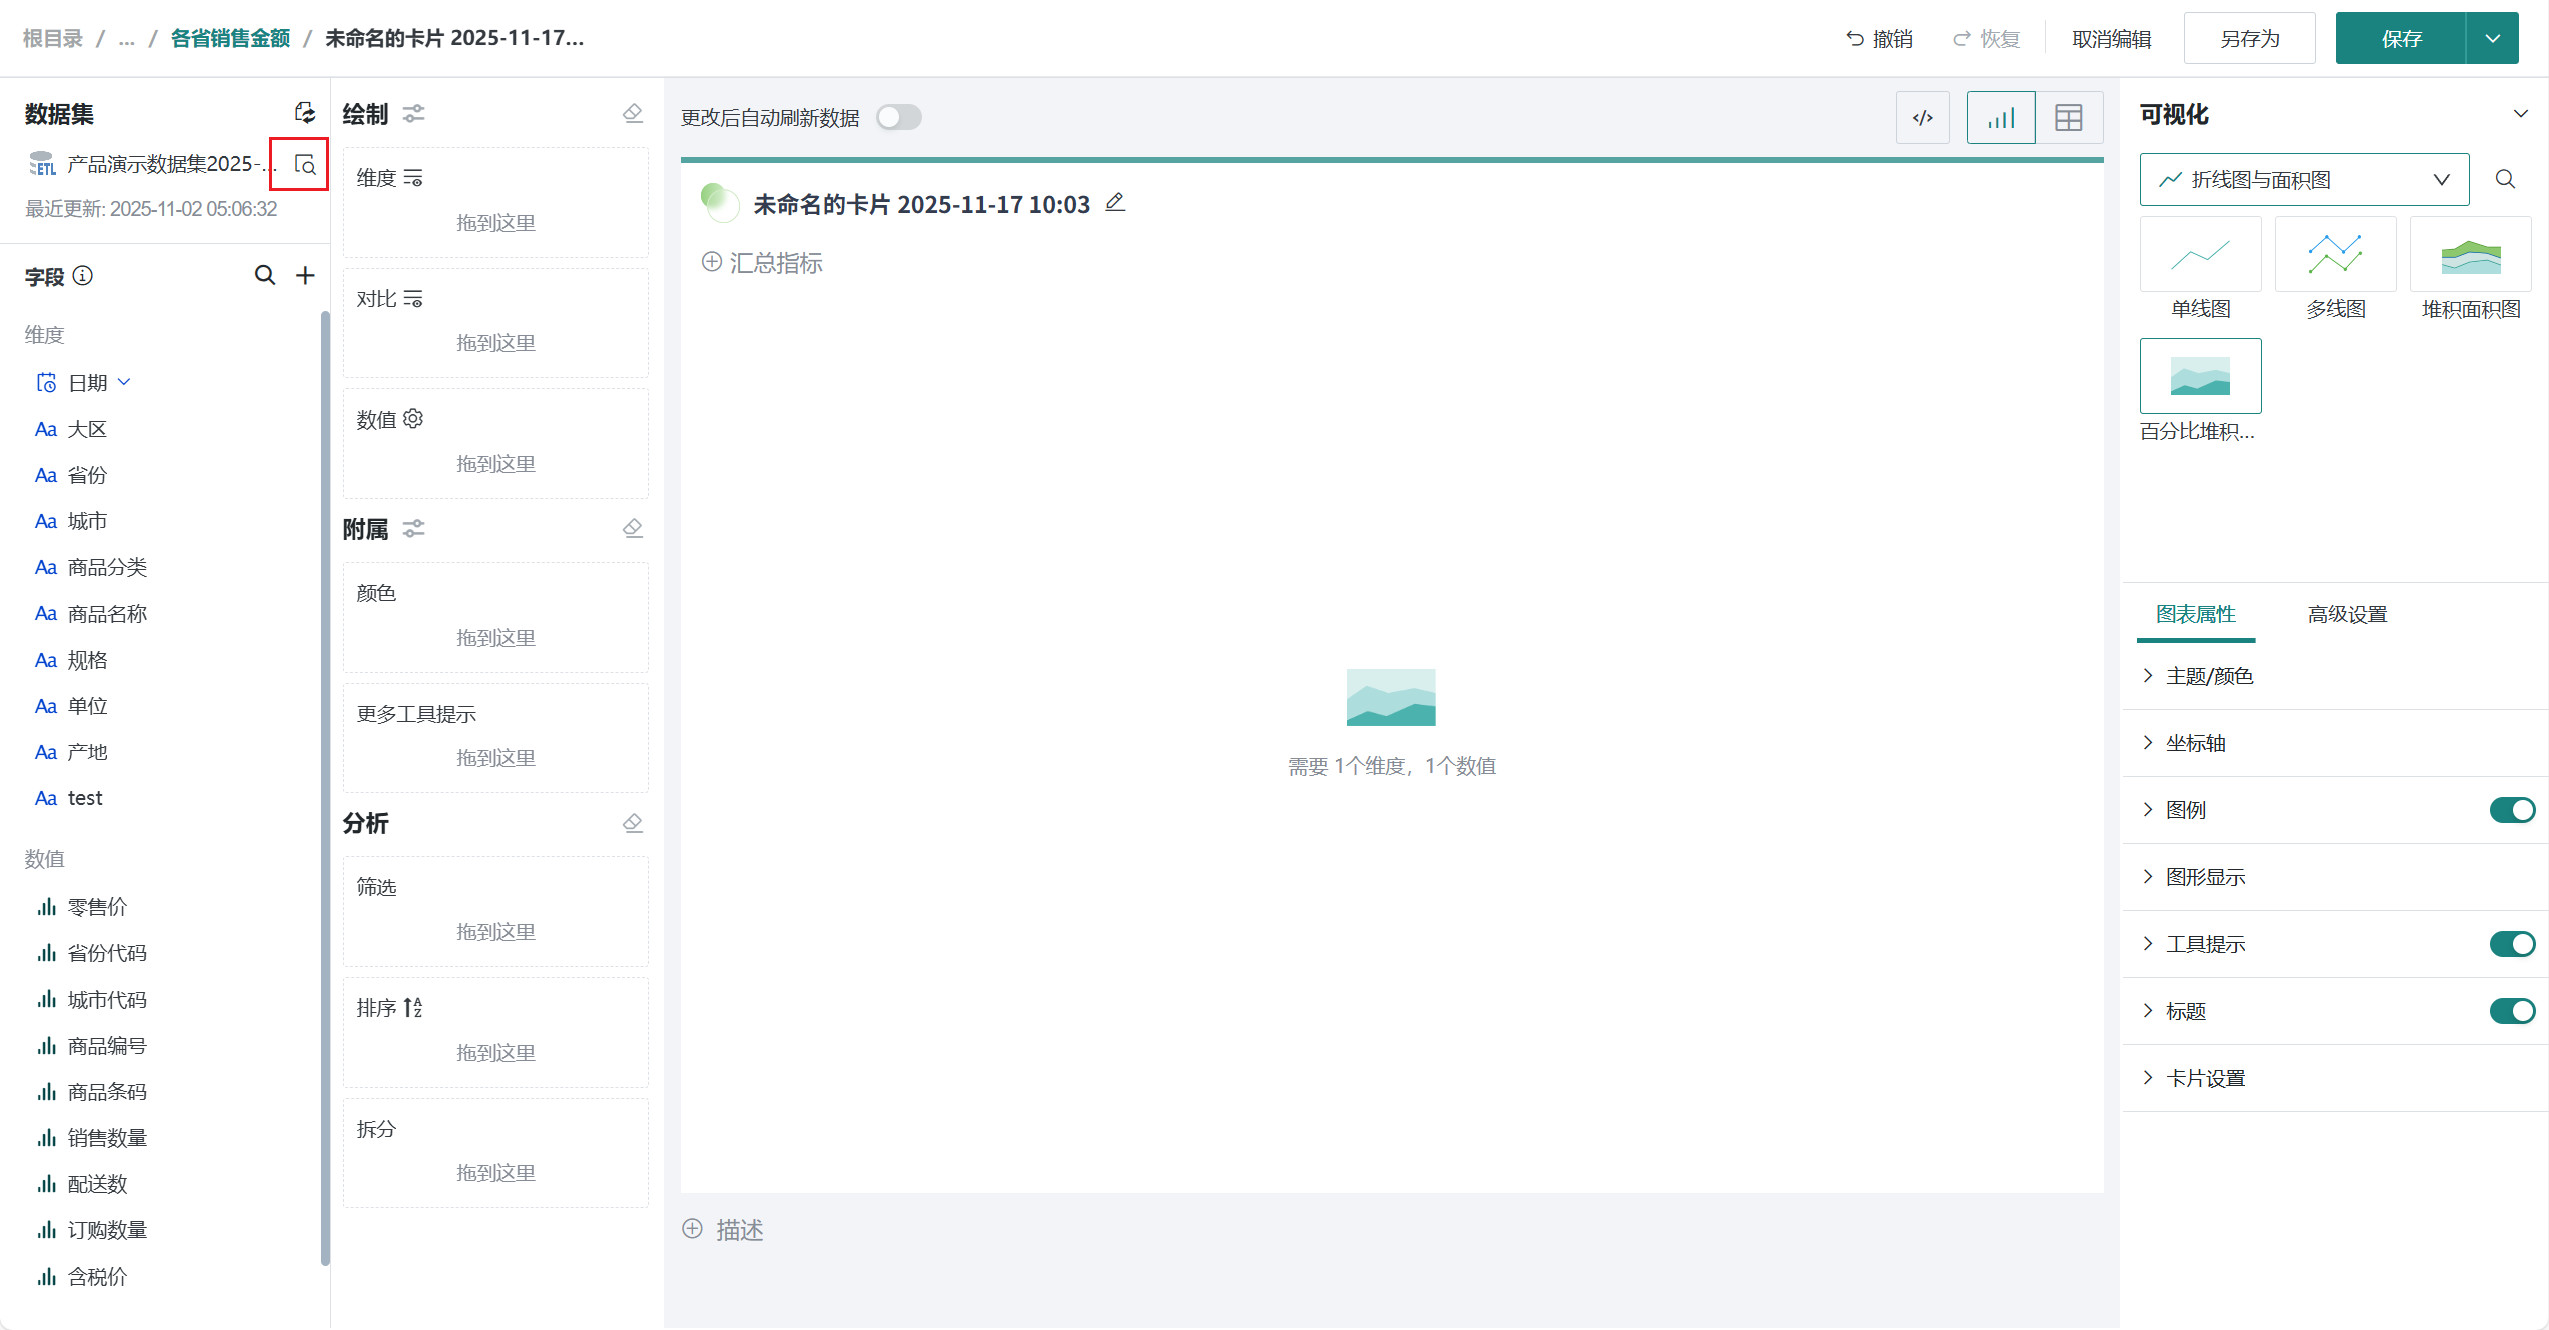Click the 另存为 button
The height and width of the screenshot is (1330, 2549).
2249,38
